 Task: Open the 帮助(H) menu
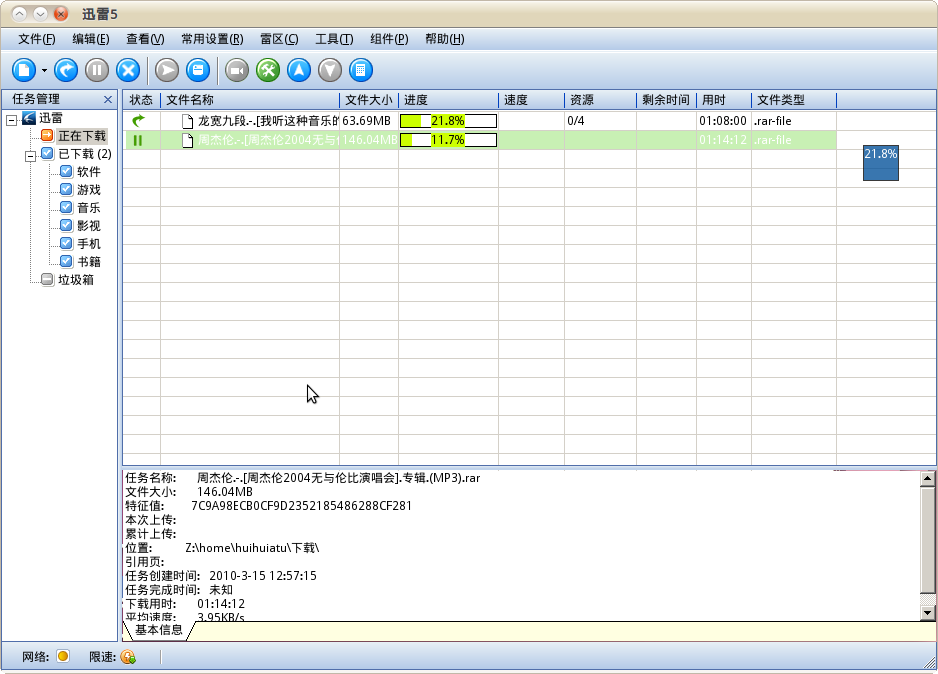pyautogui.click(x=444, y=39)
